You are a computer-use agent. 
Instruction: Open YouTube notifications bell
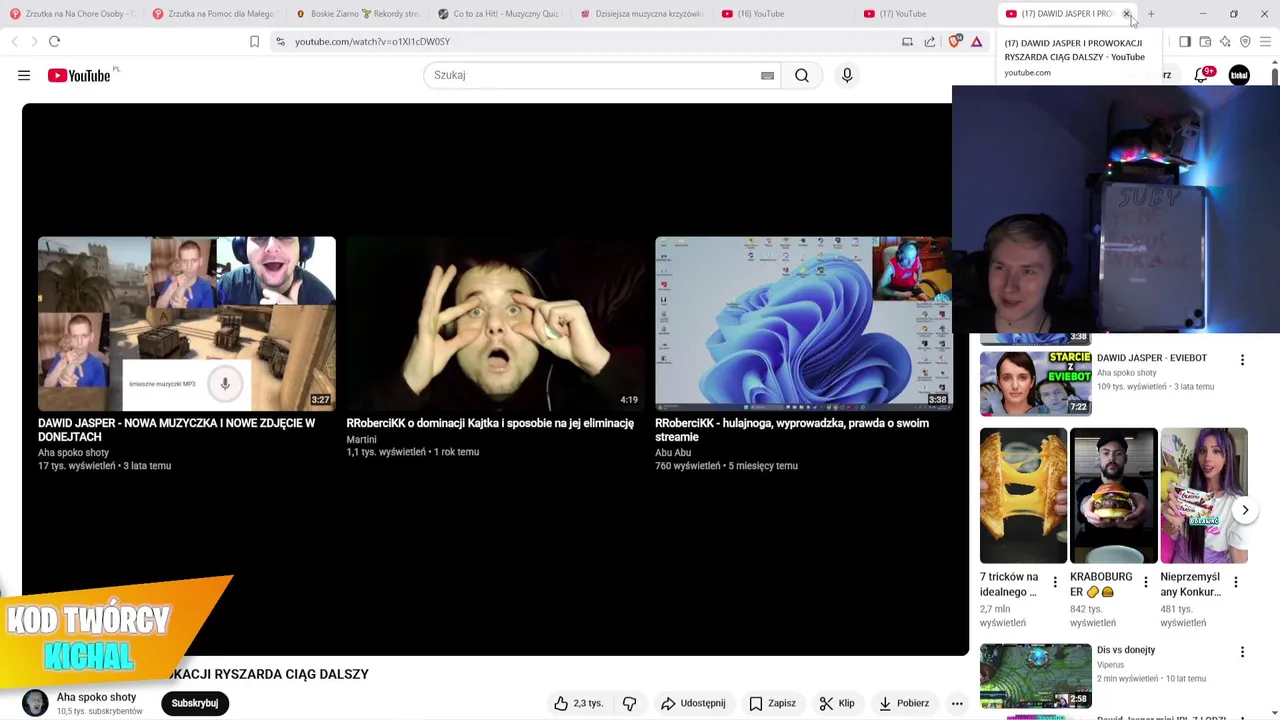pos(1201,75)
